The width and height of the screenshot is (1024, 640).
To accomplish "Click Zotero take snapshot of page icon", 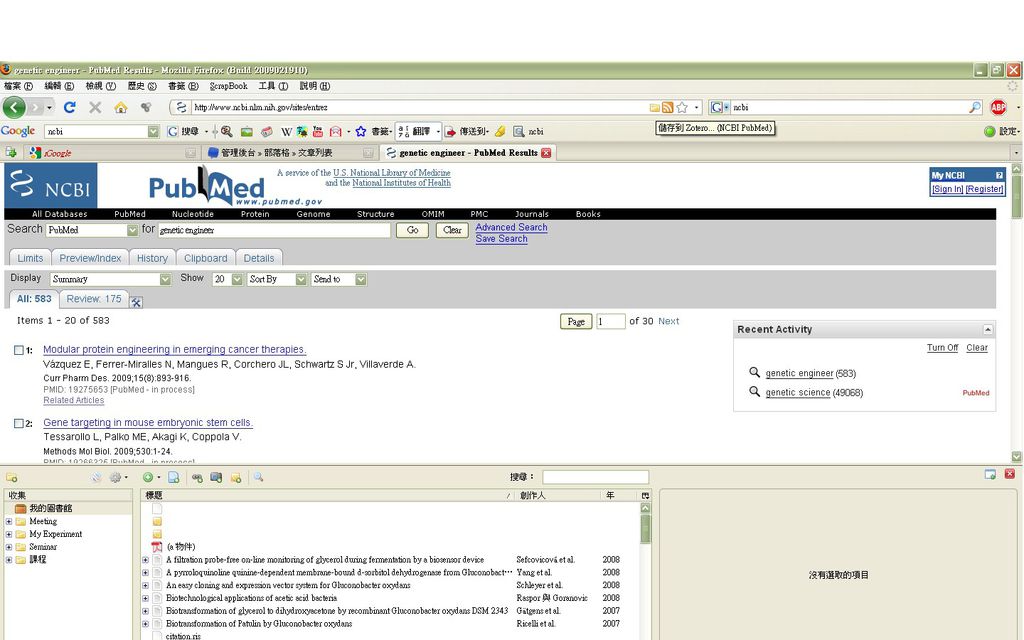I will [216, 477].
